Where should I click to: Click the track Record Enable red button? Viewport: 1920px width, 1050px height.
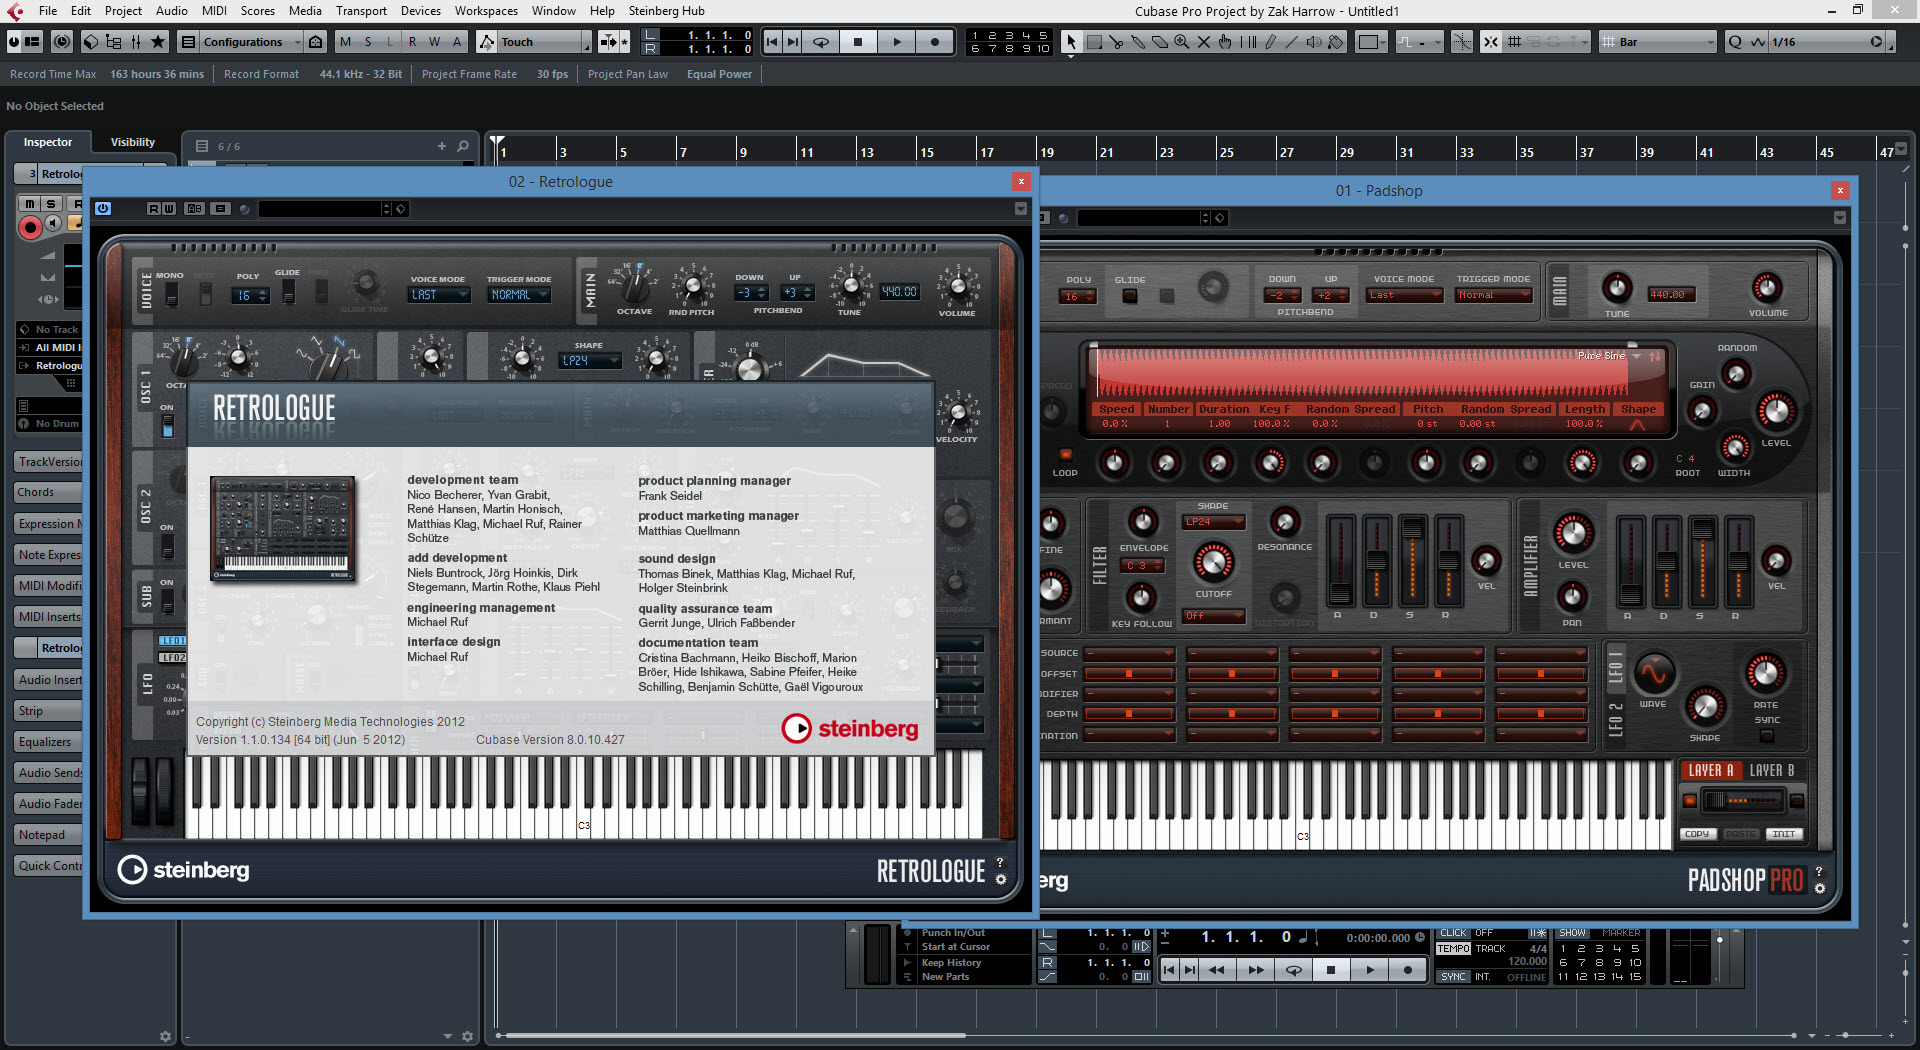point(29,228)
